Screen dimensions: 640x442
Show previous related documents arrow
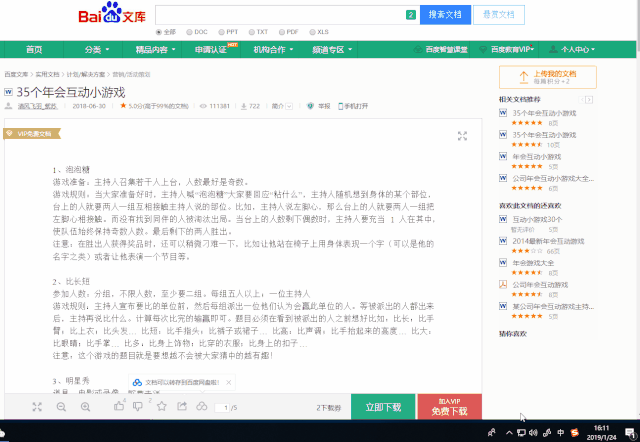[x=582, y=100]
